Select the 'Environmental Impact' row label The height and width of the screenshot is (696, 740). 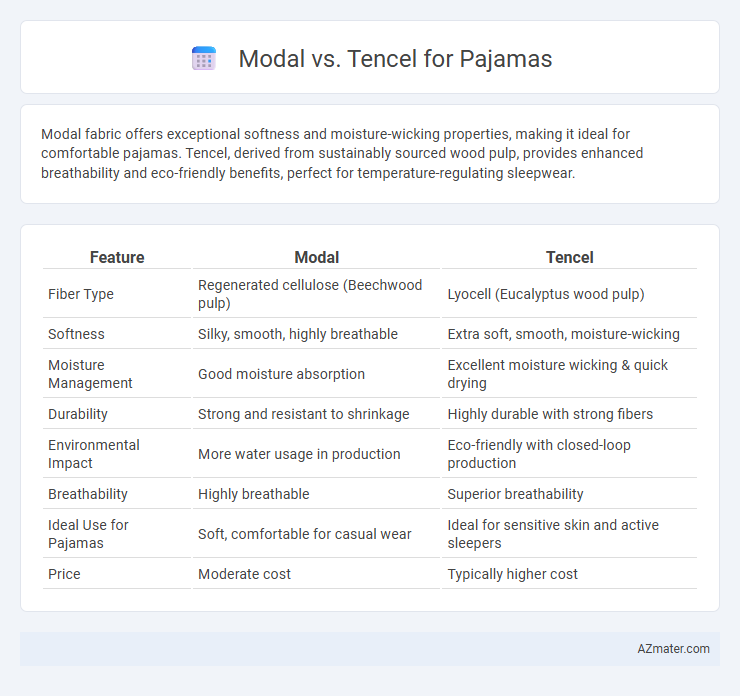94,454
